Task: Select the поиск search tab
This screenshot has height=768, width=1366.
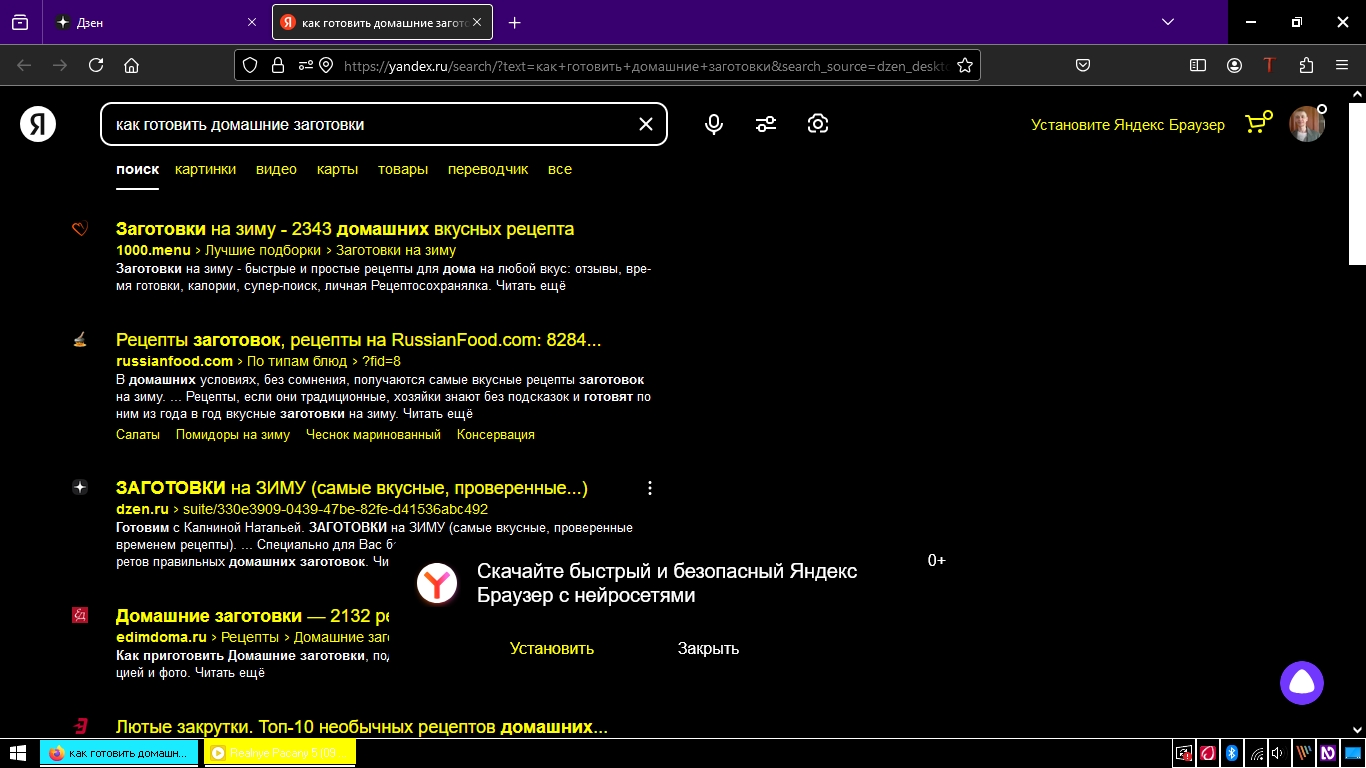Action: pos(137,169)
